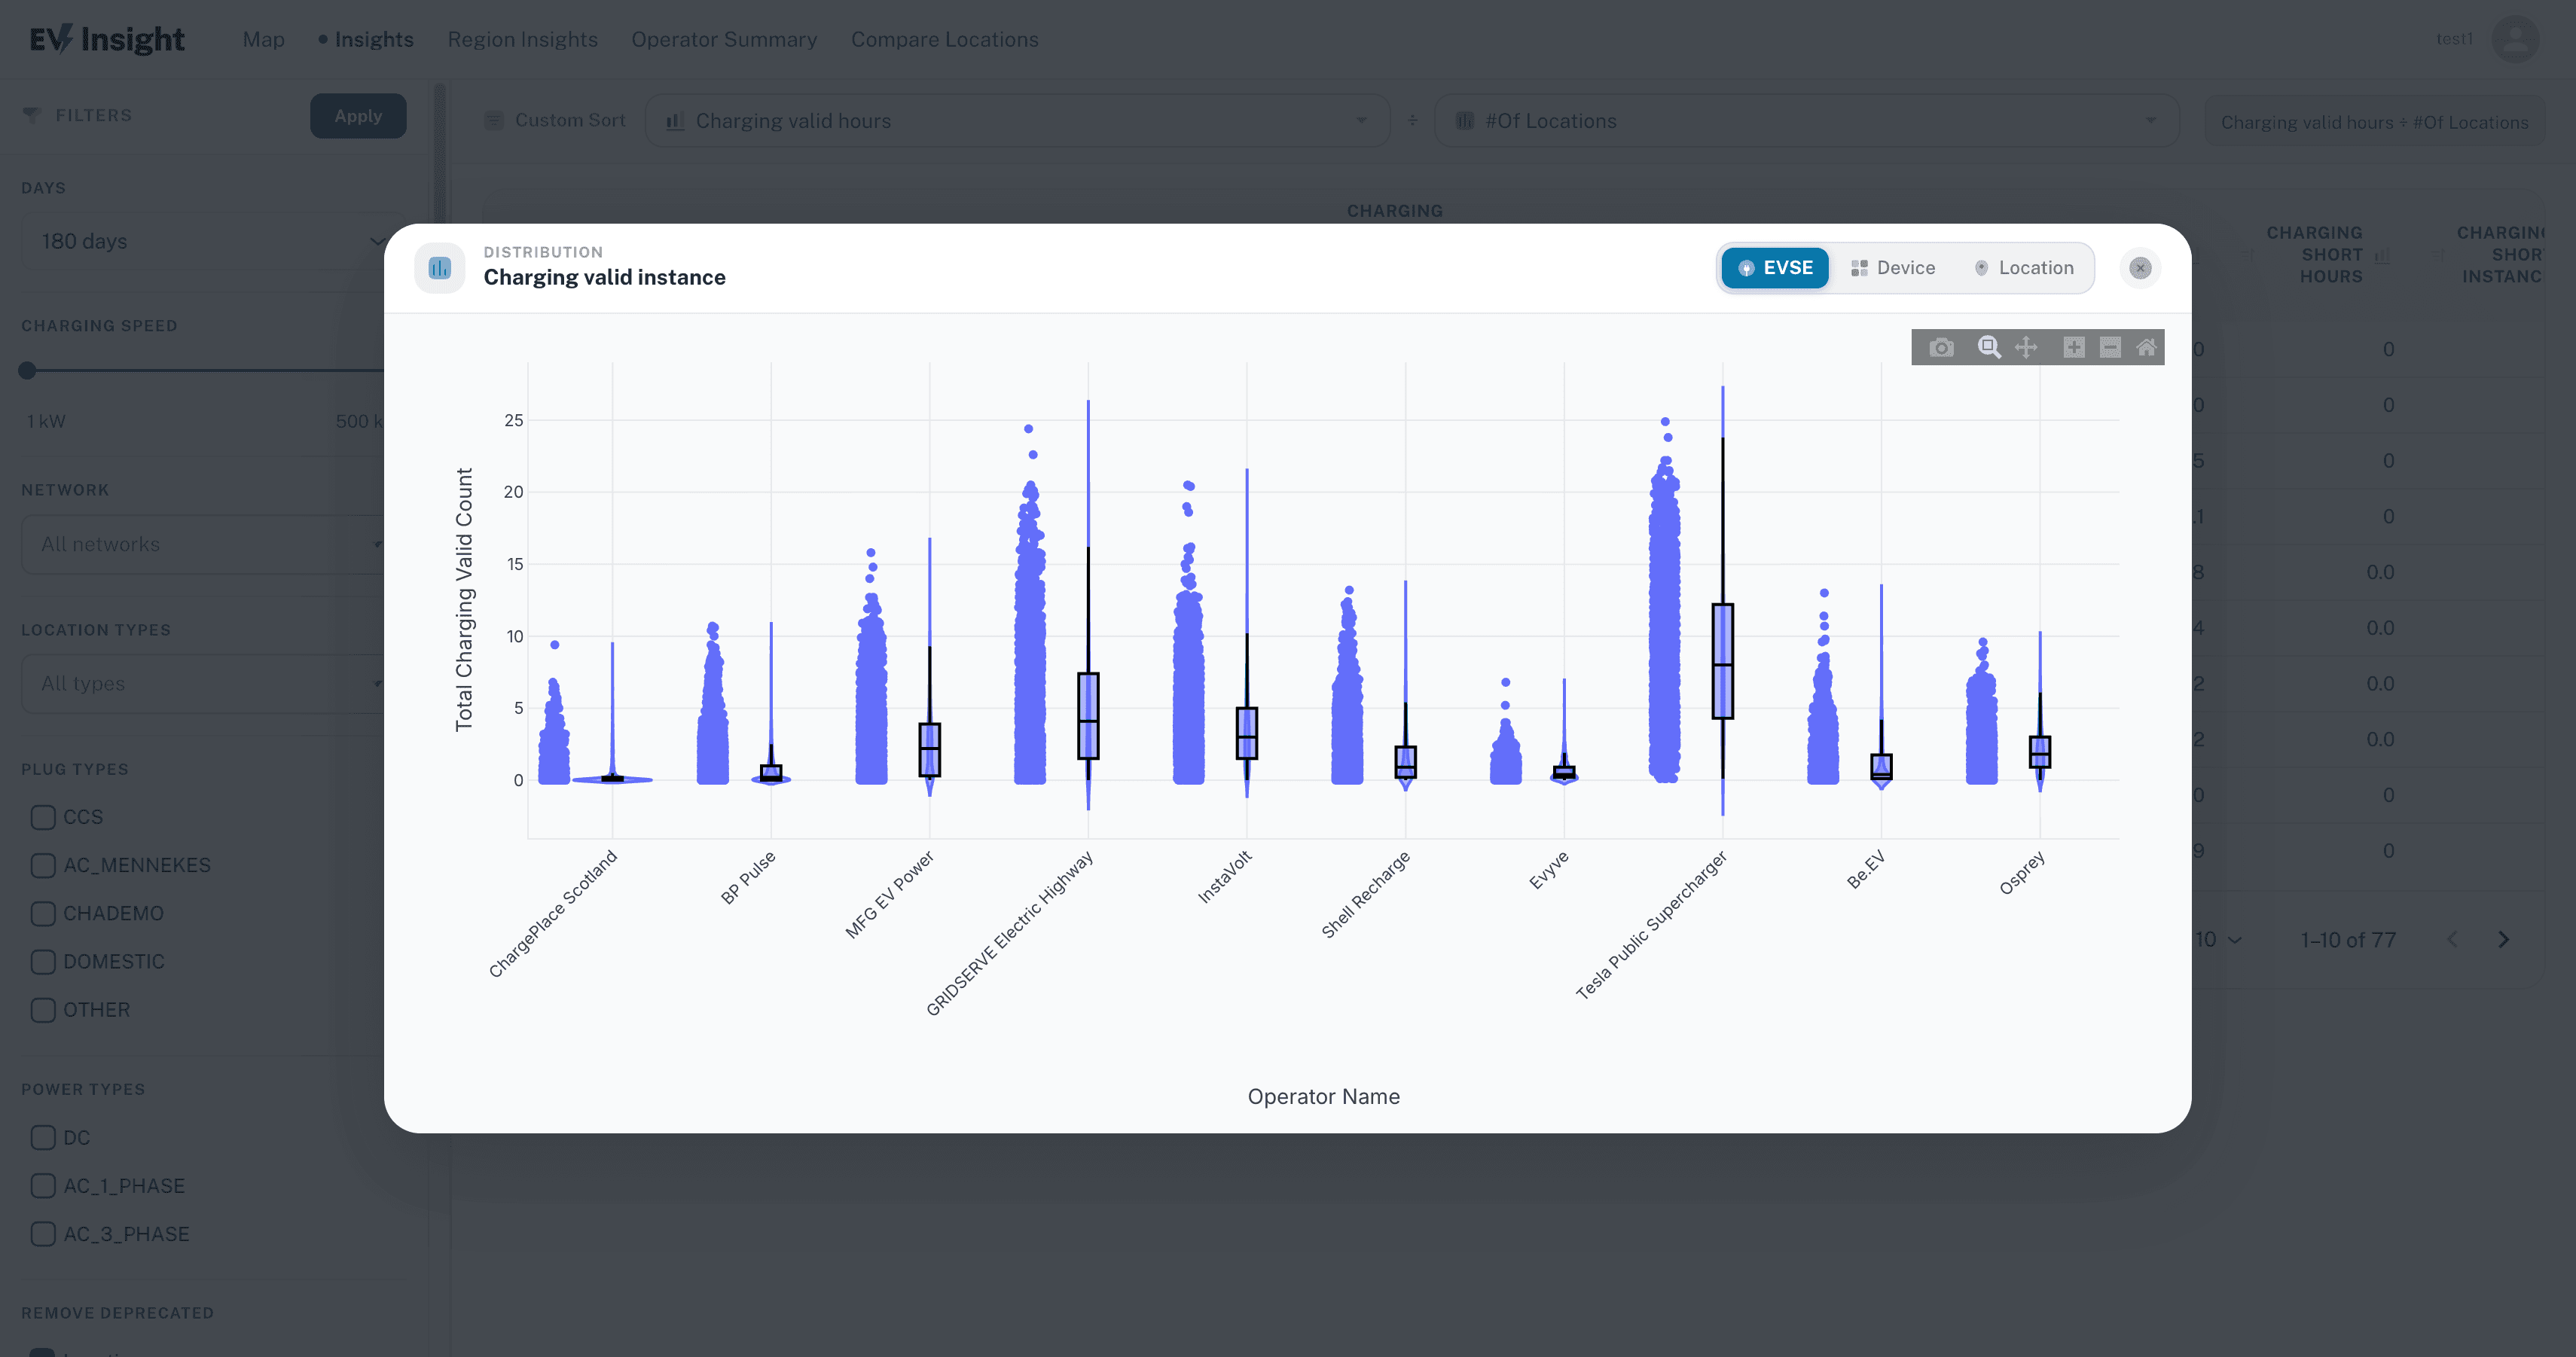Check the CCS plug type
The width and height of the screenshot is (2576, 1357).
tap(43, 817)
